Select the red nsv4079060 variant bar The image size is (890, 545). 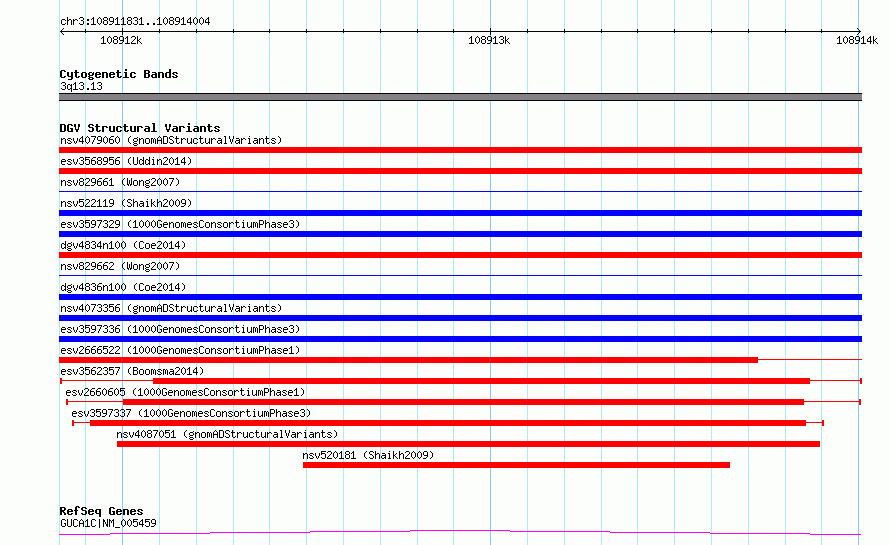(x=460, y=150)
